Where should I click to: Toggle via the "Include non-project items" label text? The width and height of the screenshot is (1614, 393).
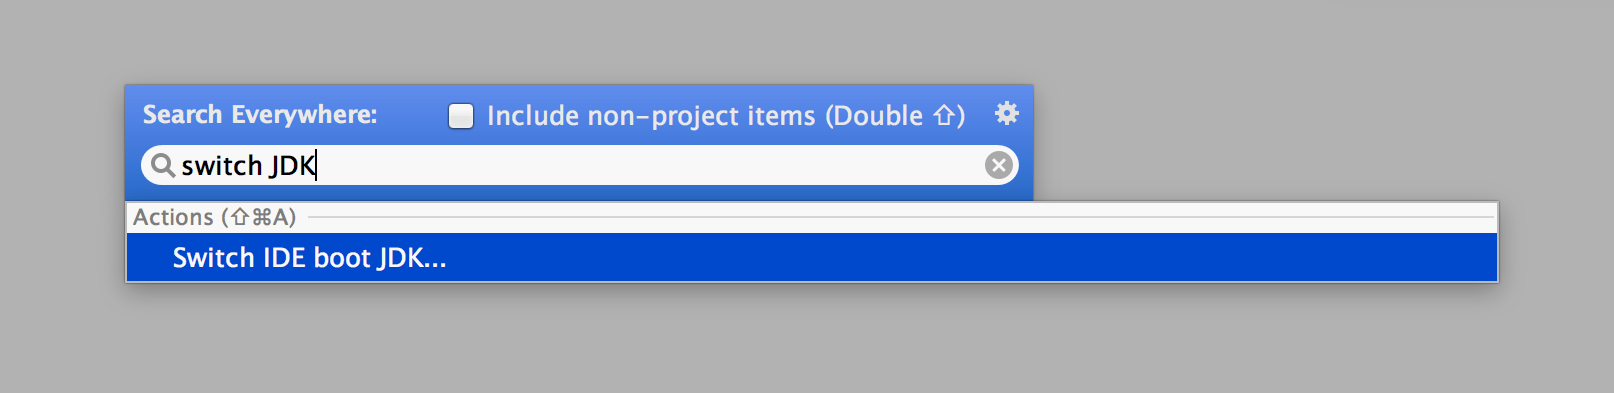651,116
